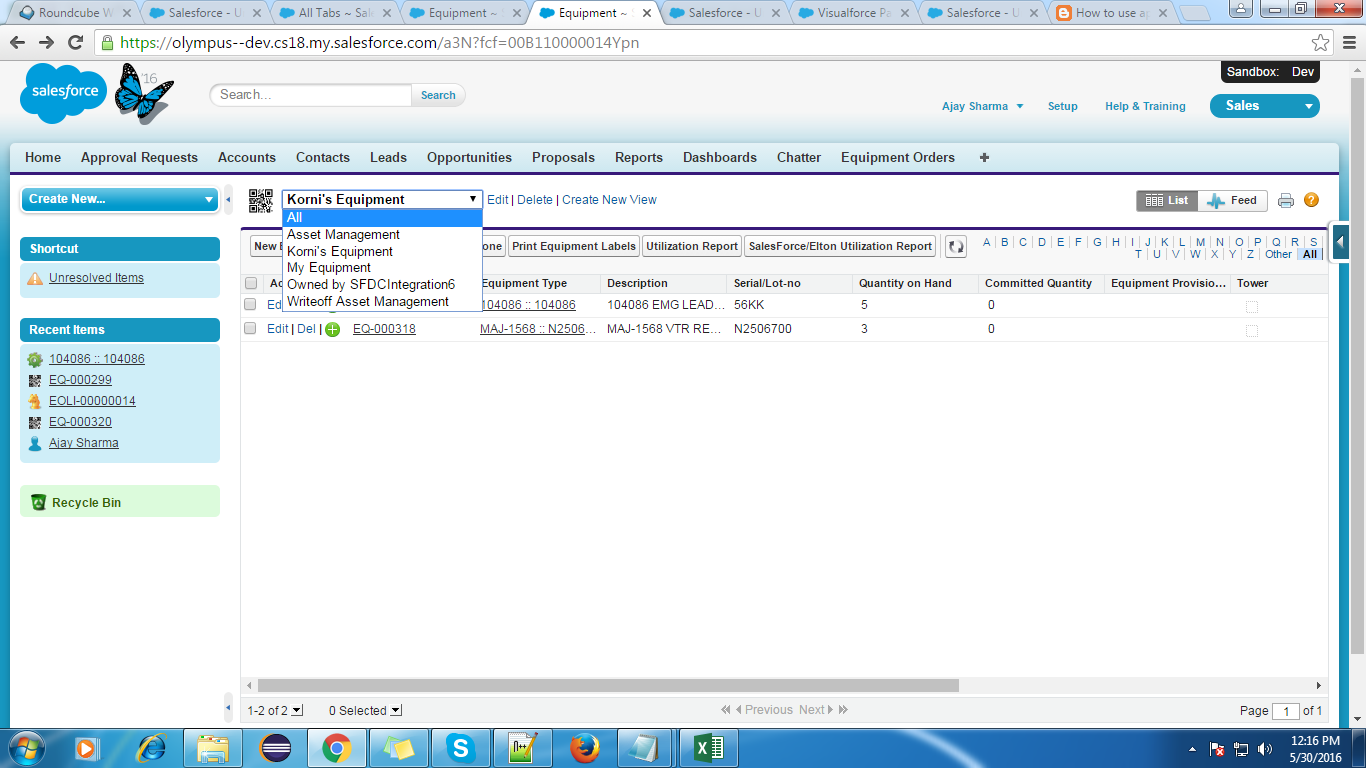This screenshot has height=768, width=1366.
Task: Open recent item EOLI-00000014
Action: pyautogui.click(x=92, y=401)
